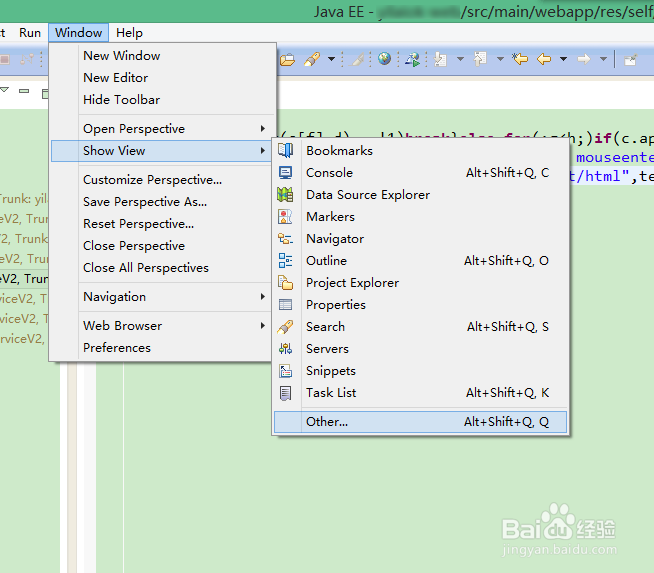This screenshot has width=654, height=573.
Task: Open the Run menu
Action: click(30, 33)
